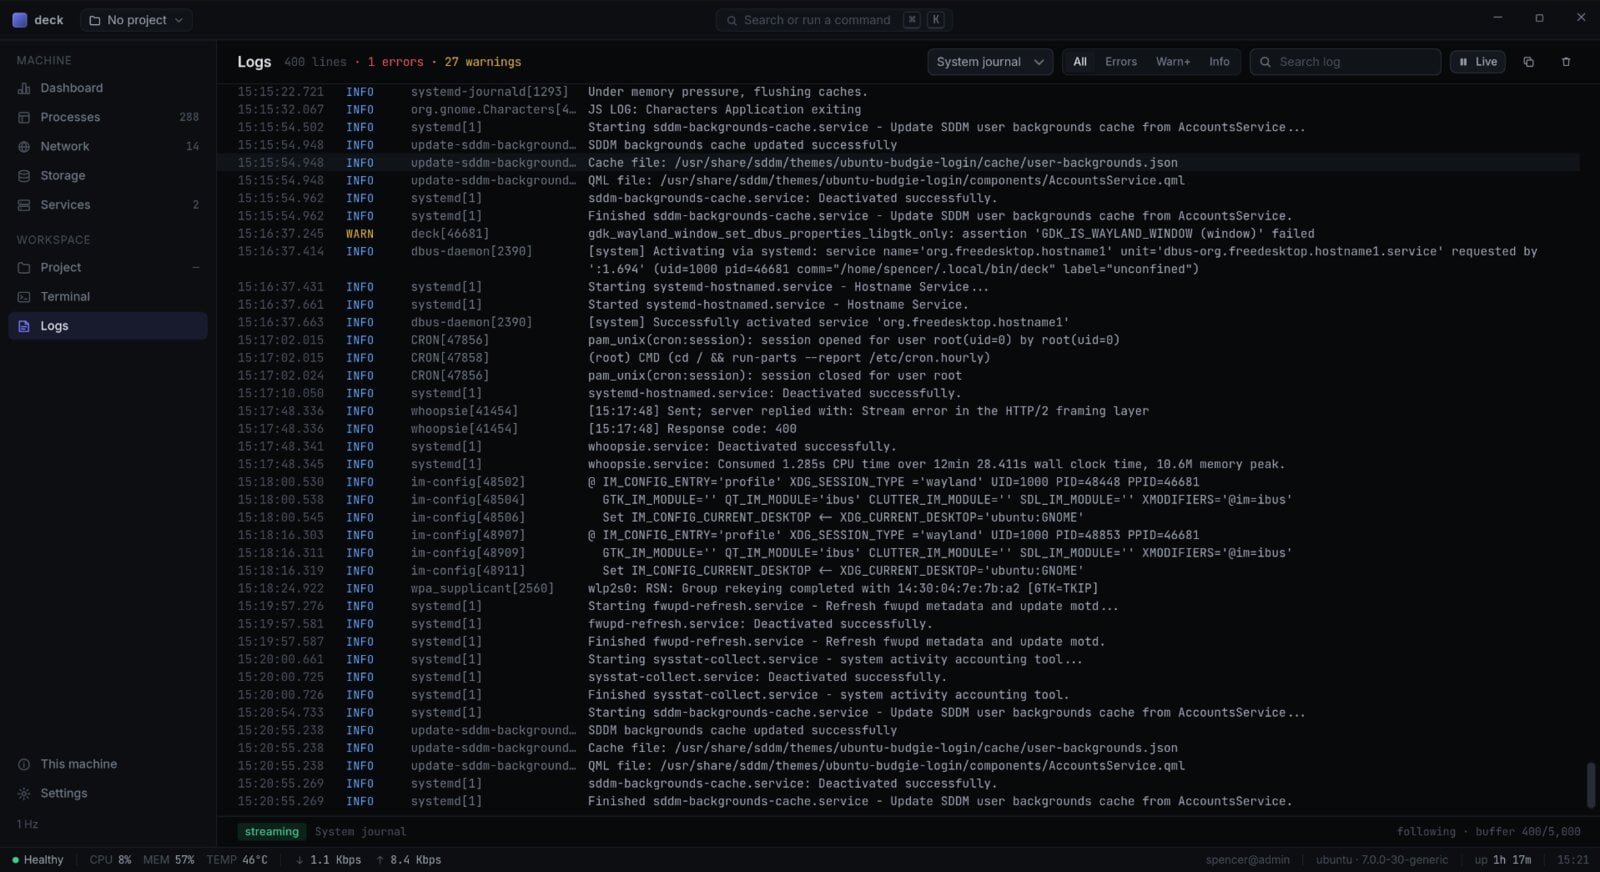Click the deck app logo

(x=20, y=20)
